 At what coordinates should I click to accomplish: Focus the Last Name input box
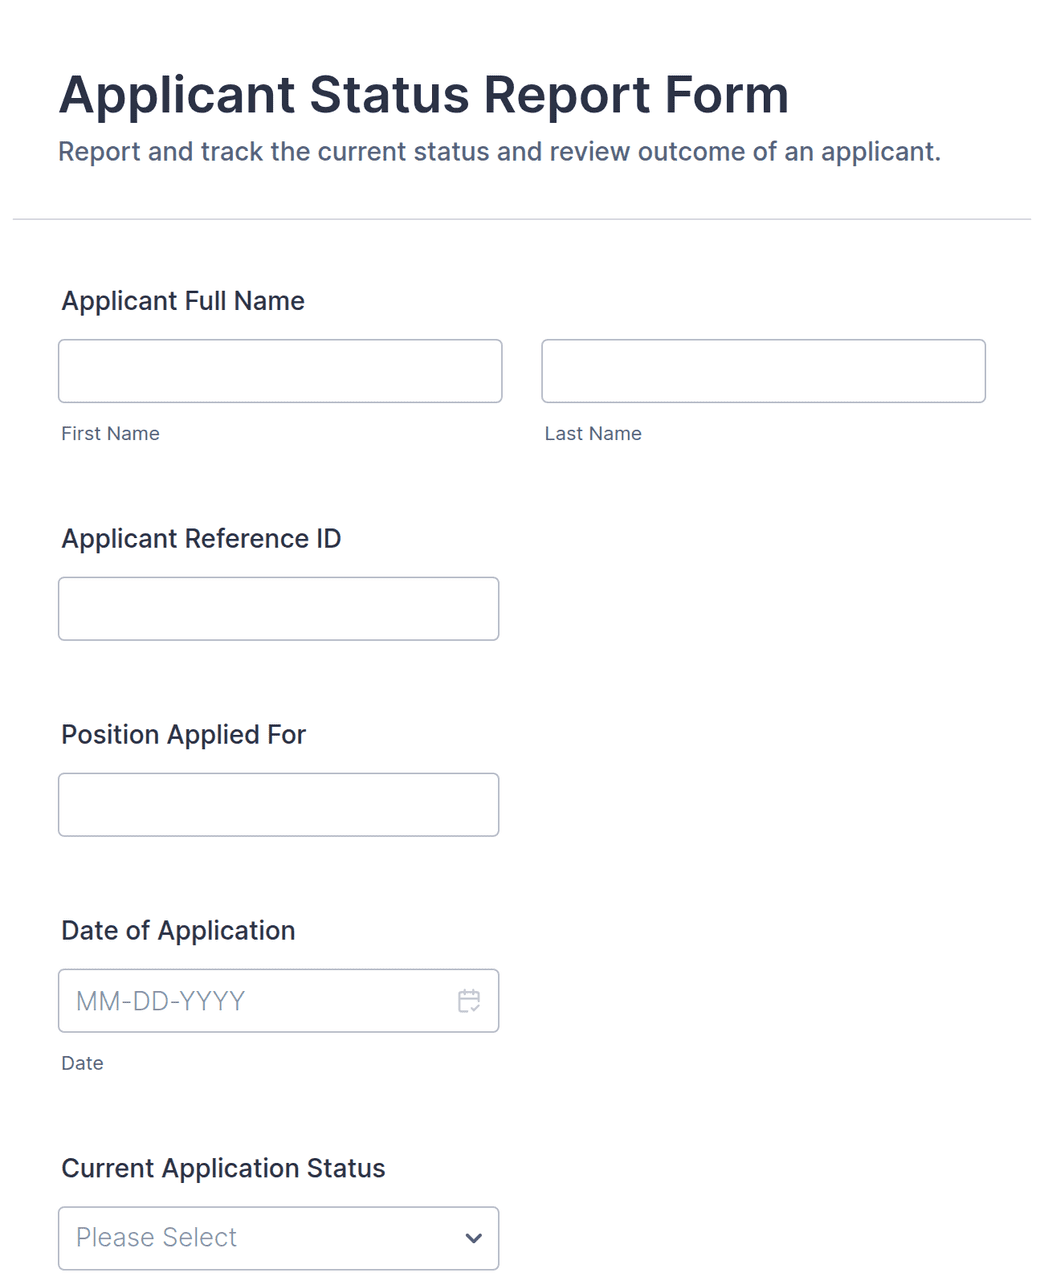point(763,371)
